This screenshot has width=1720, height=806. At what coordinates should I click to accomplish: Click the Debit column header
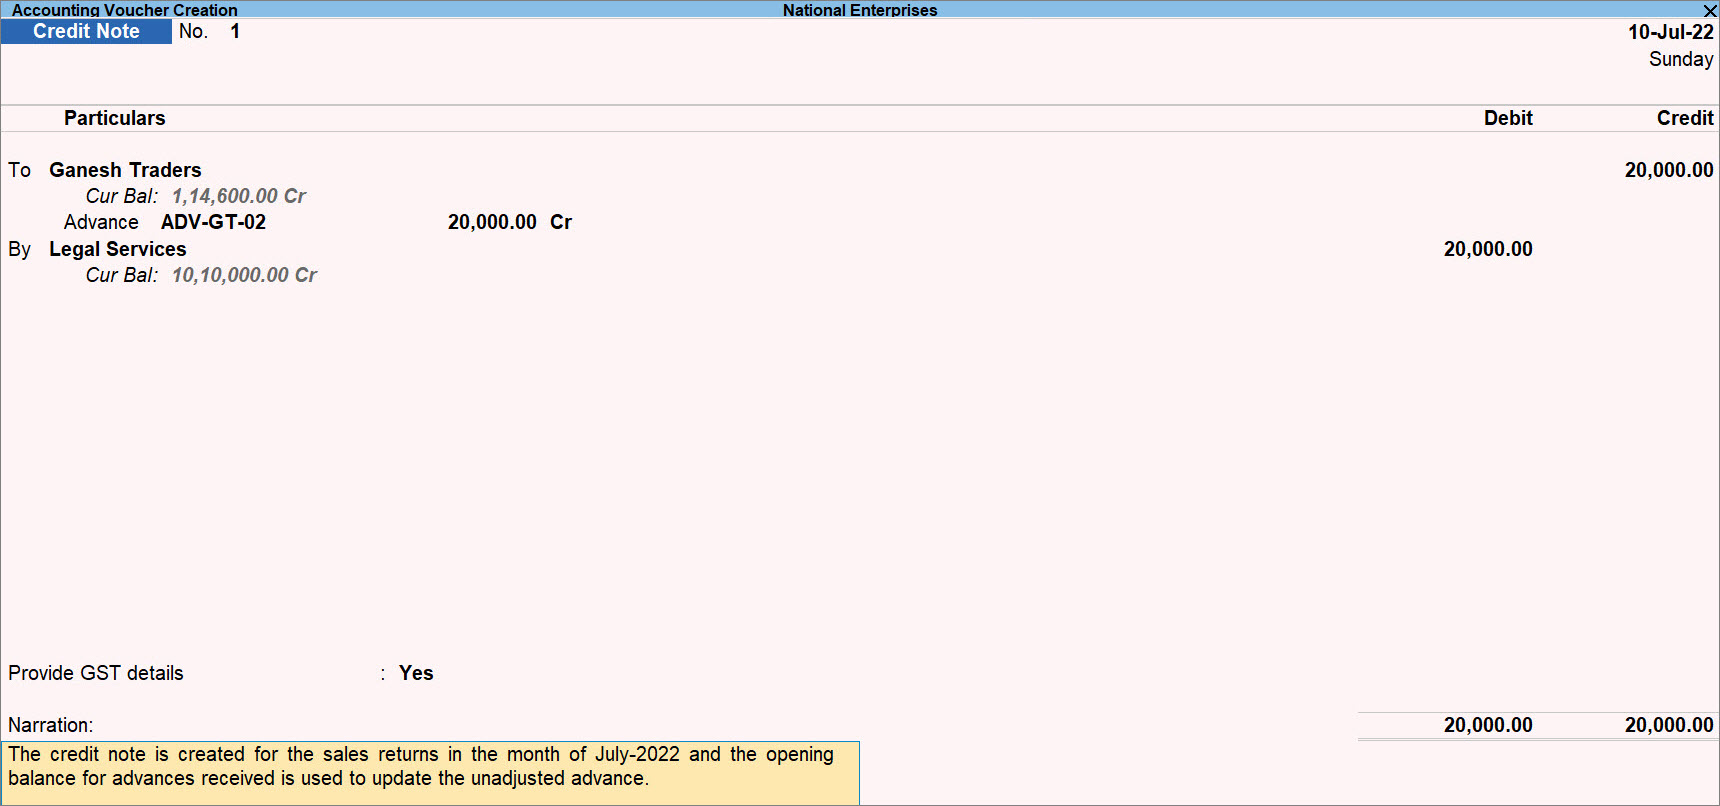[1508, 118]
